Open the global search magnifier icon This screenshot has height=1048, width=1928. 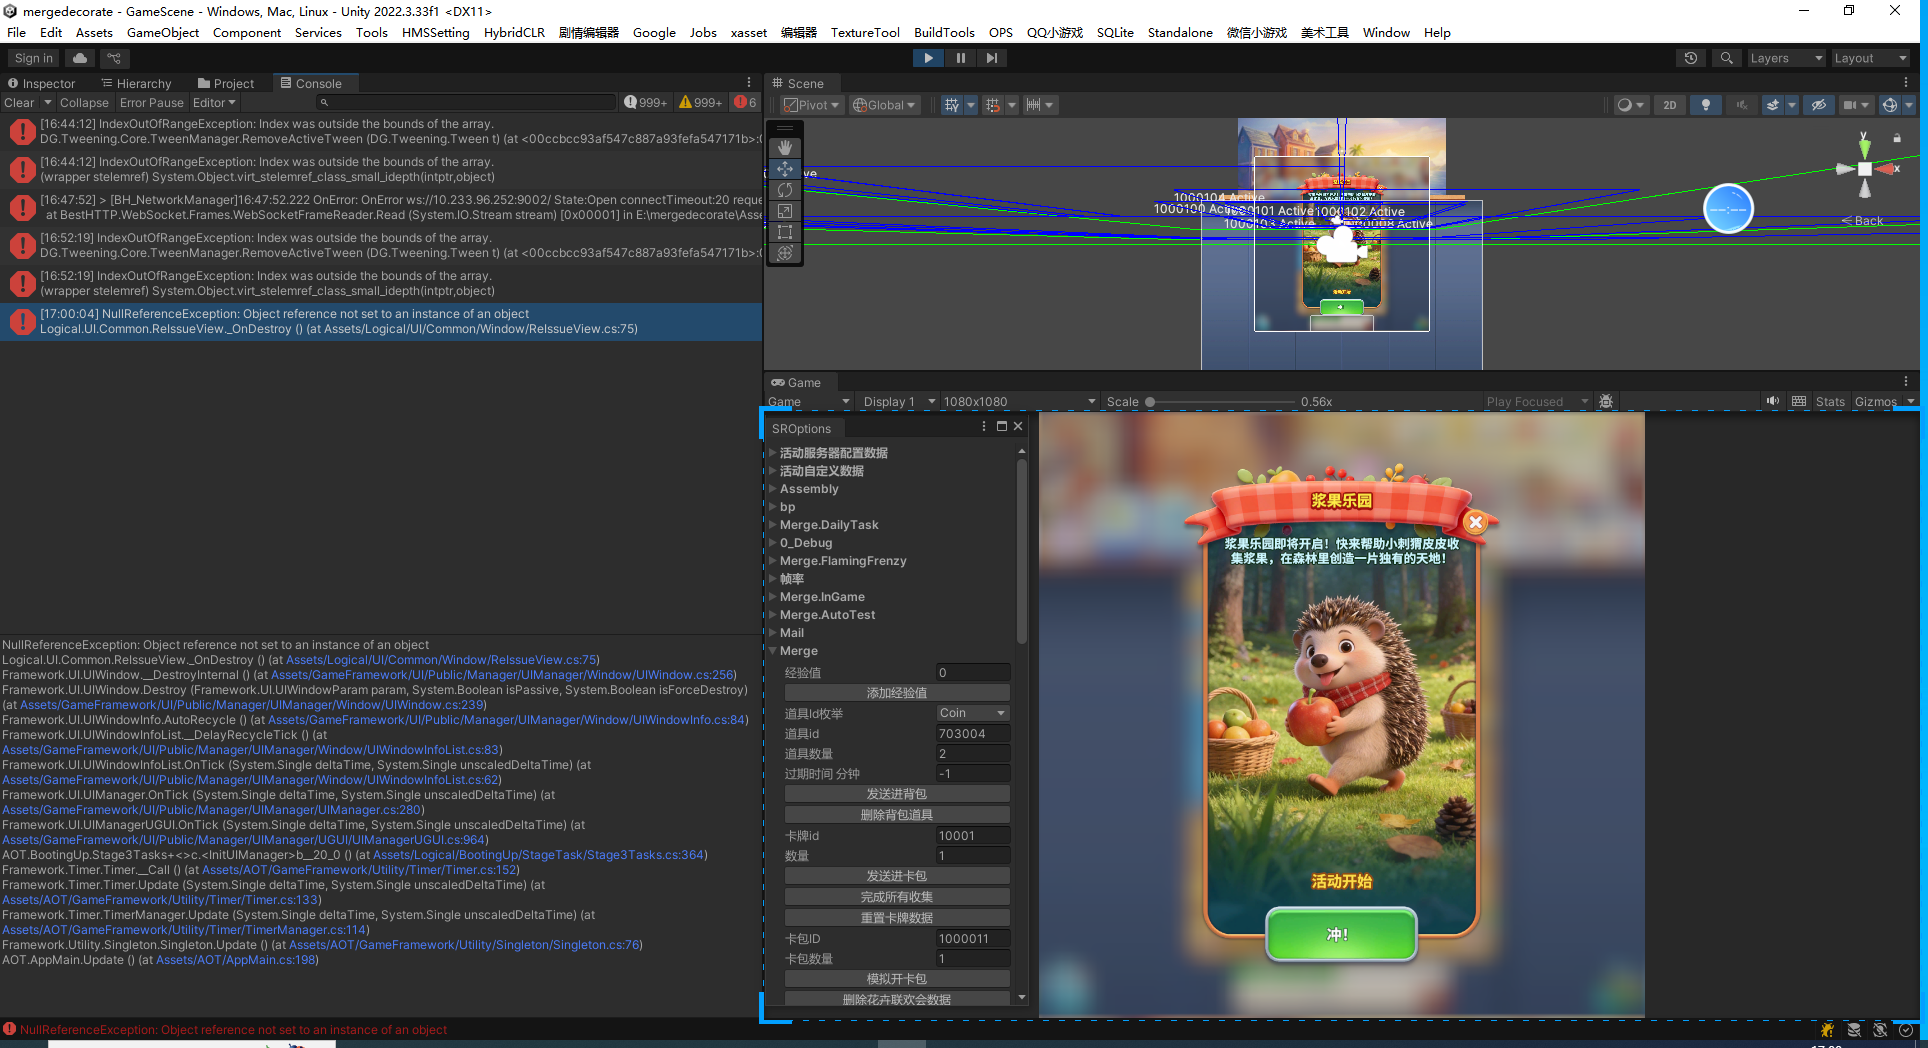(1726, 58)
